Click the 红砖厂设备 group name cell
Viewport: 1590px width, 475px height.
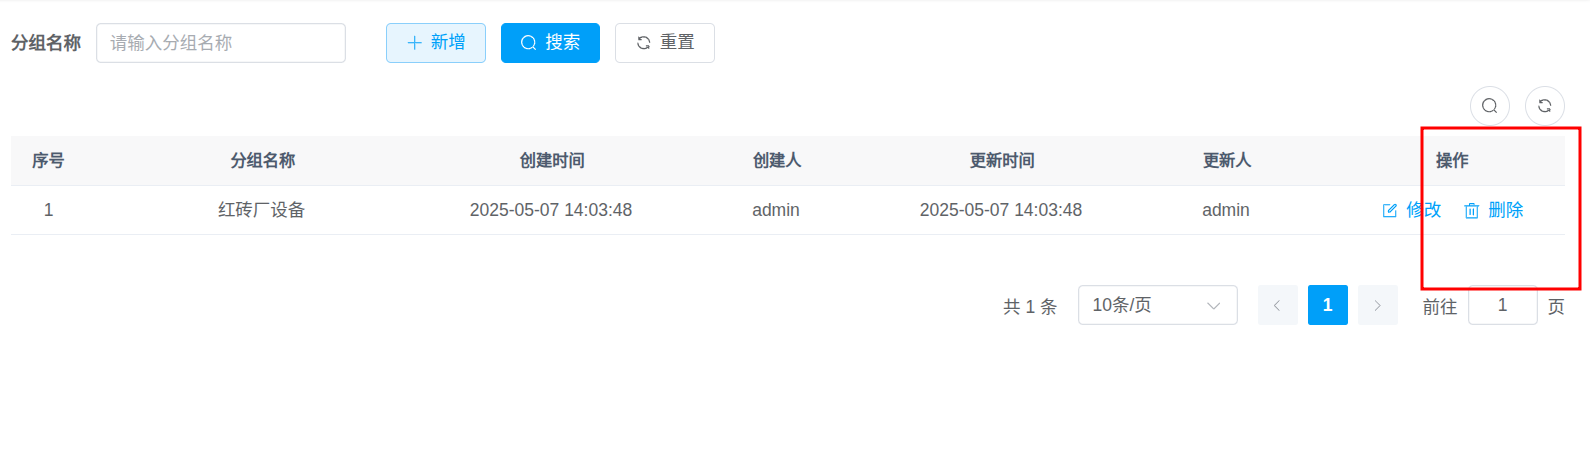tap(262, 210)
